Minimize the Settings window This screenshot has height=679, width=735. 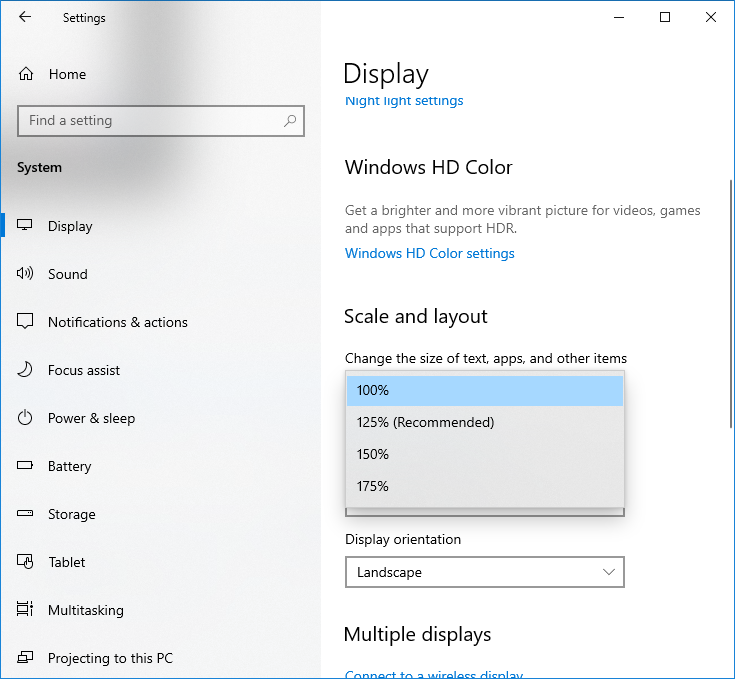pyautogui.click(x=619, y=17)
